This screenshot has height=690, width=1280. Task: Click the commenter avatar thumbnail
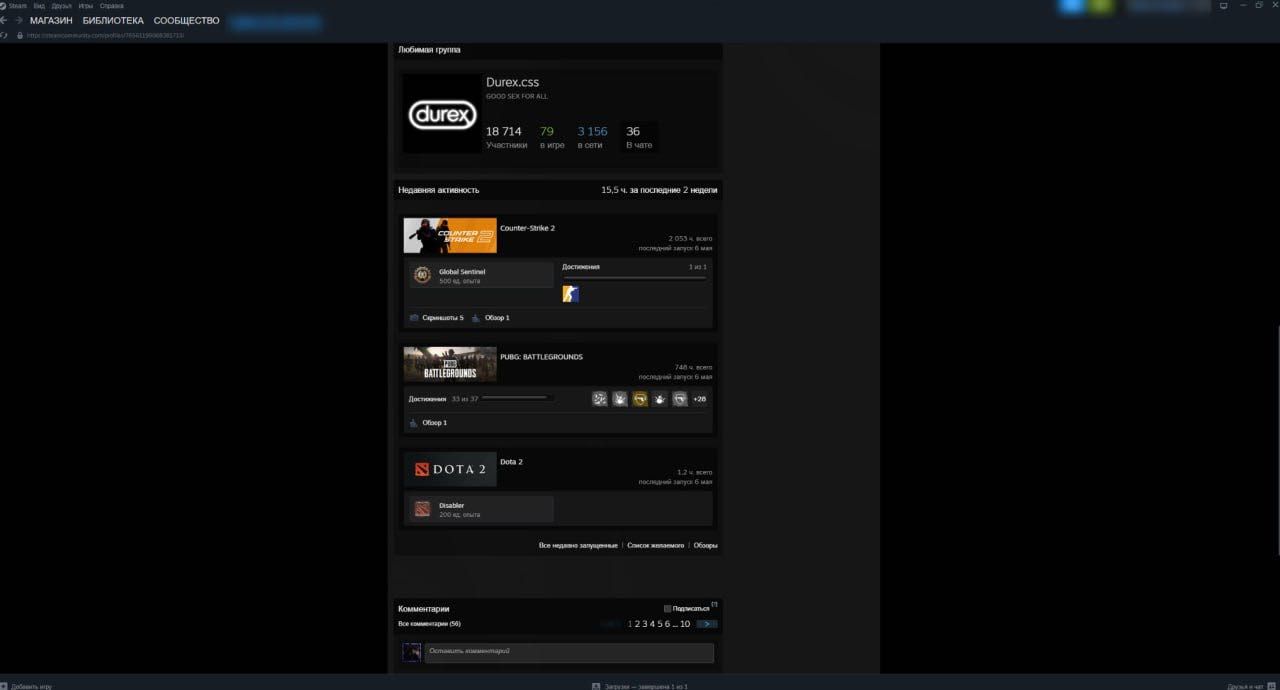411,652
